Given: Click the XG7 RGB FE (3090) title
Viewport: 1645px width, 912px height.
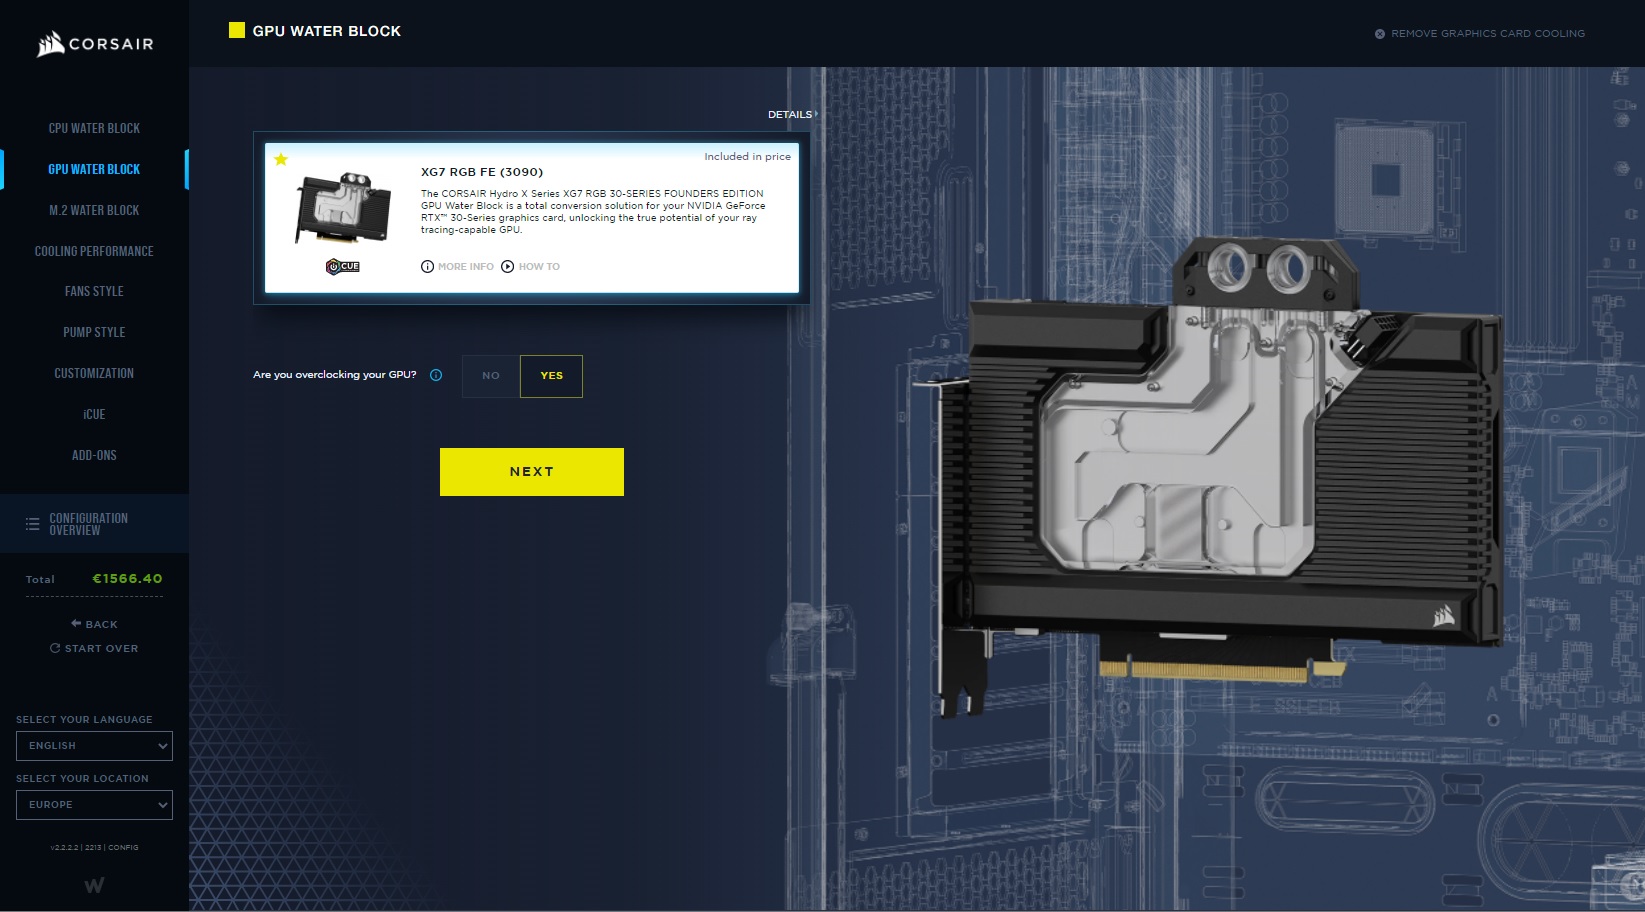Looking at the screenshot, I should click(x=482, y=172).
